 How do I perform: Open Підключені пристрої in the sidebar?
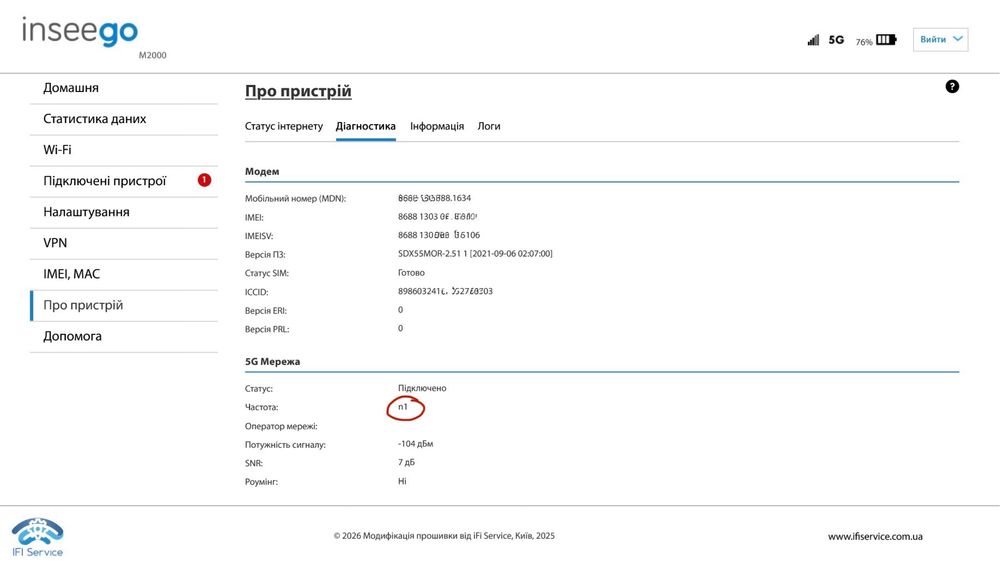(x=124, y=181)
